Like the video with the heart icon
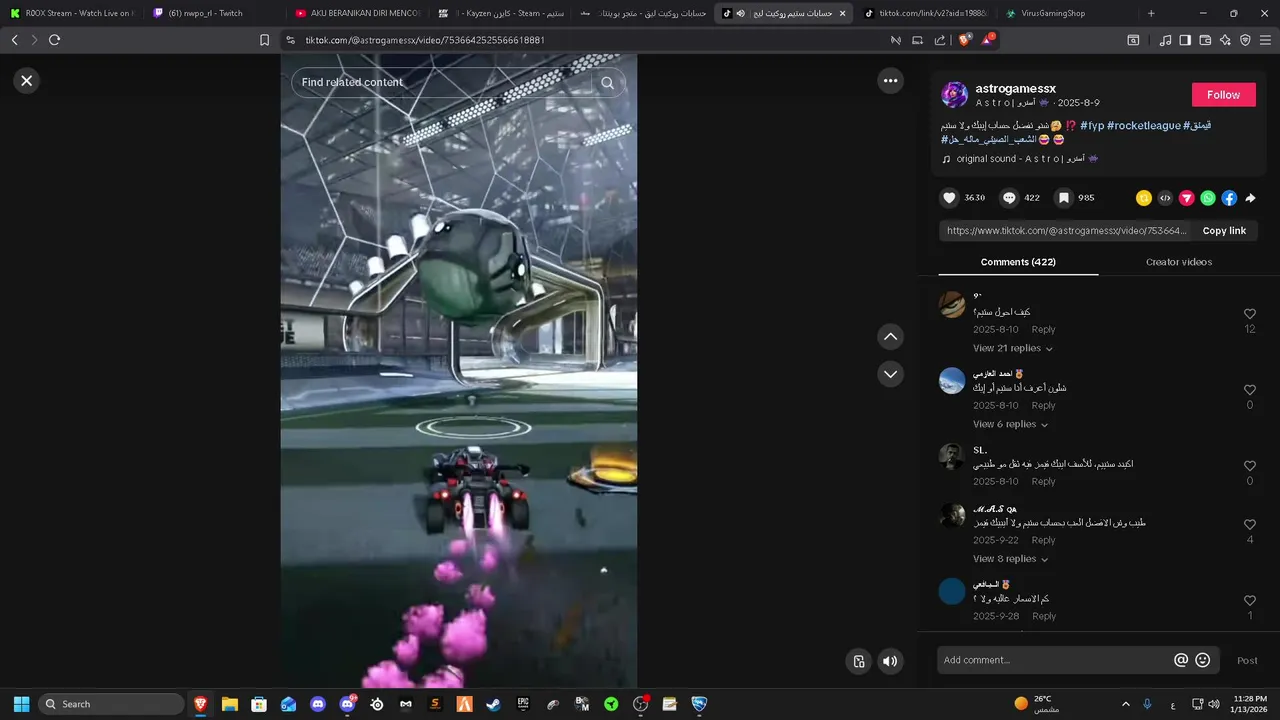 [950, 198]
